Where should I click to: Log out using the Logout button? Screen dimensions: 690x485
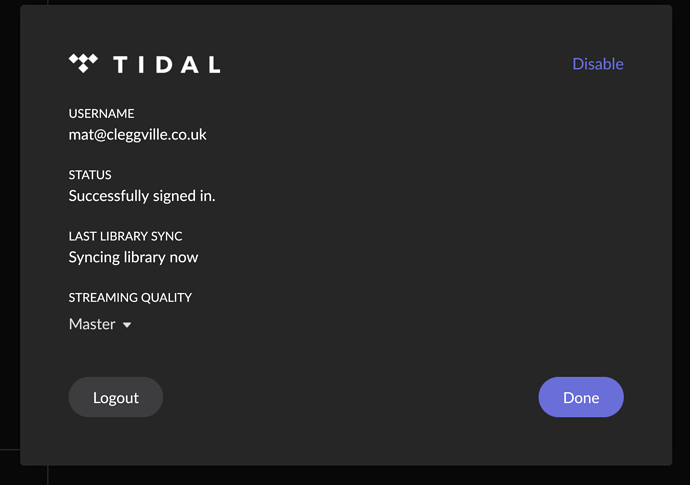click(116, 397)
